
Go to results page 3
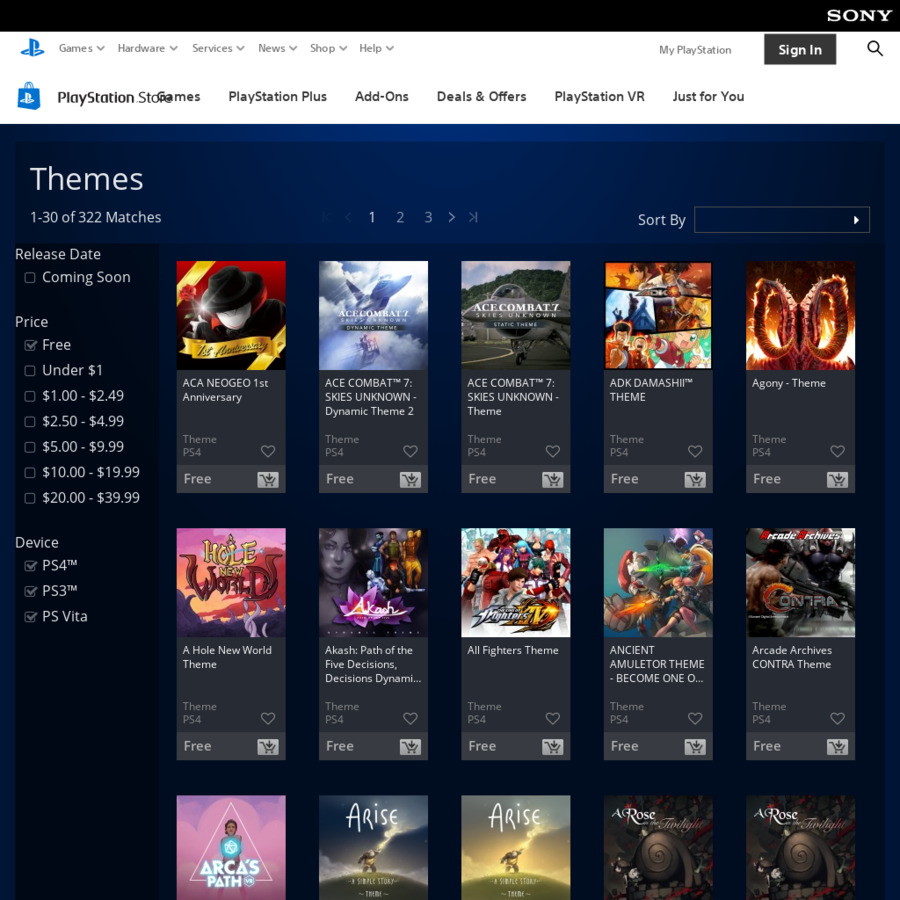(x=428, y=218)
